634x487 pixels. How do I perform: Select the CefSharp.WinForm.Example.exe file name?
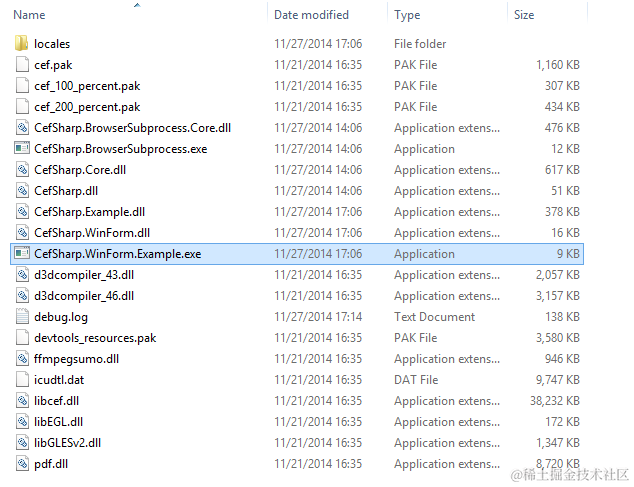tap(118, 254)
